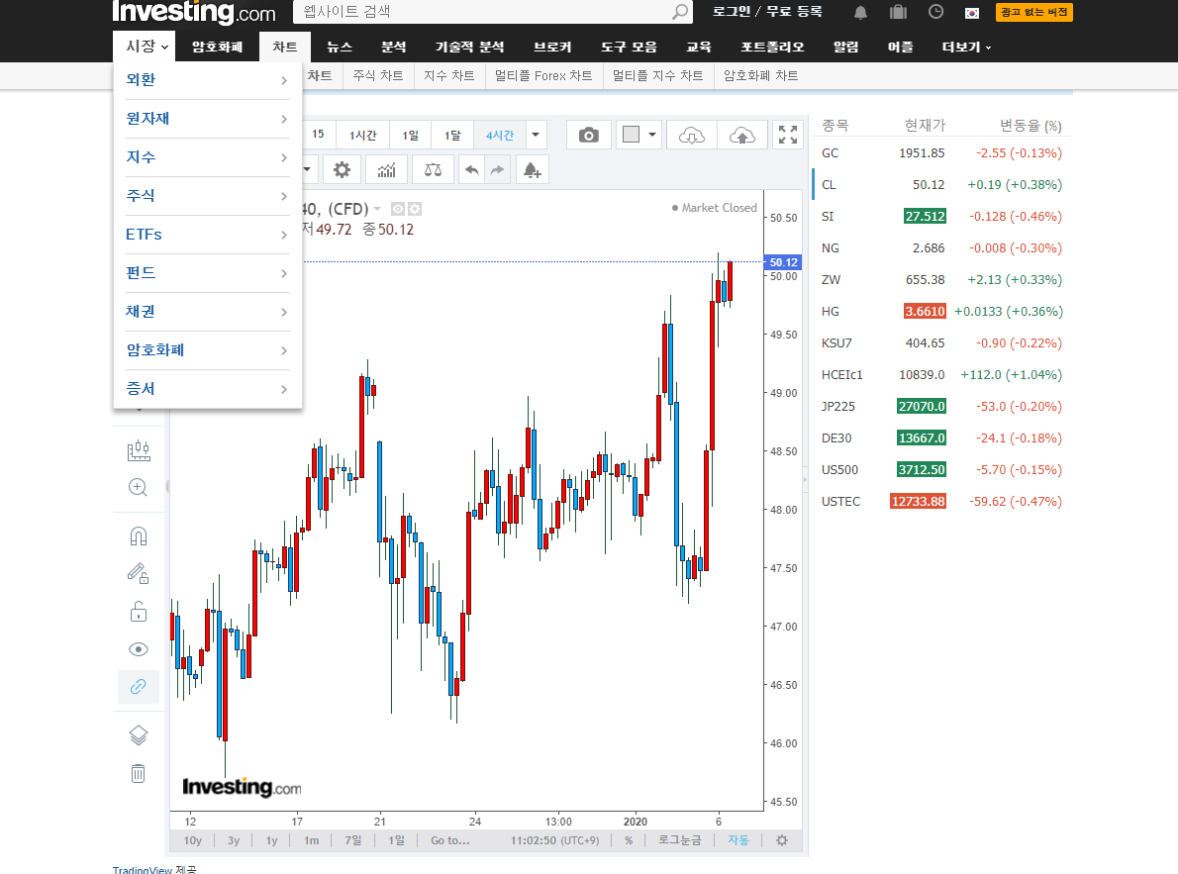Viewport: 1178px width, 874px height.
Task: Toggle percentage scale button
Action: pos(629,840)
